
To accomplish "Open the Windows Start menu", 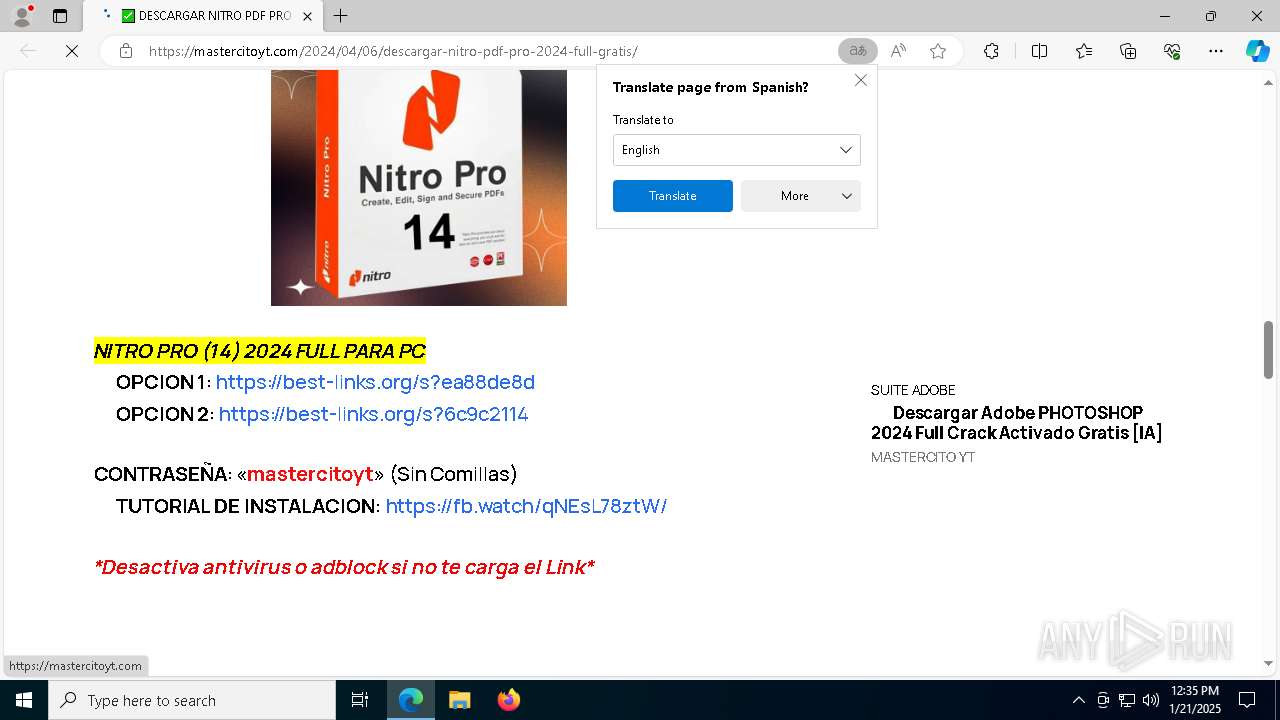I will [24, 700].
